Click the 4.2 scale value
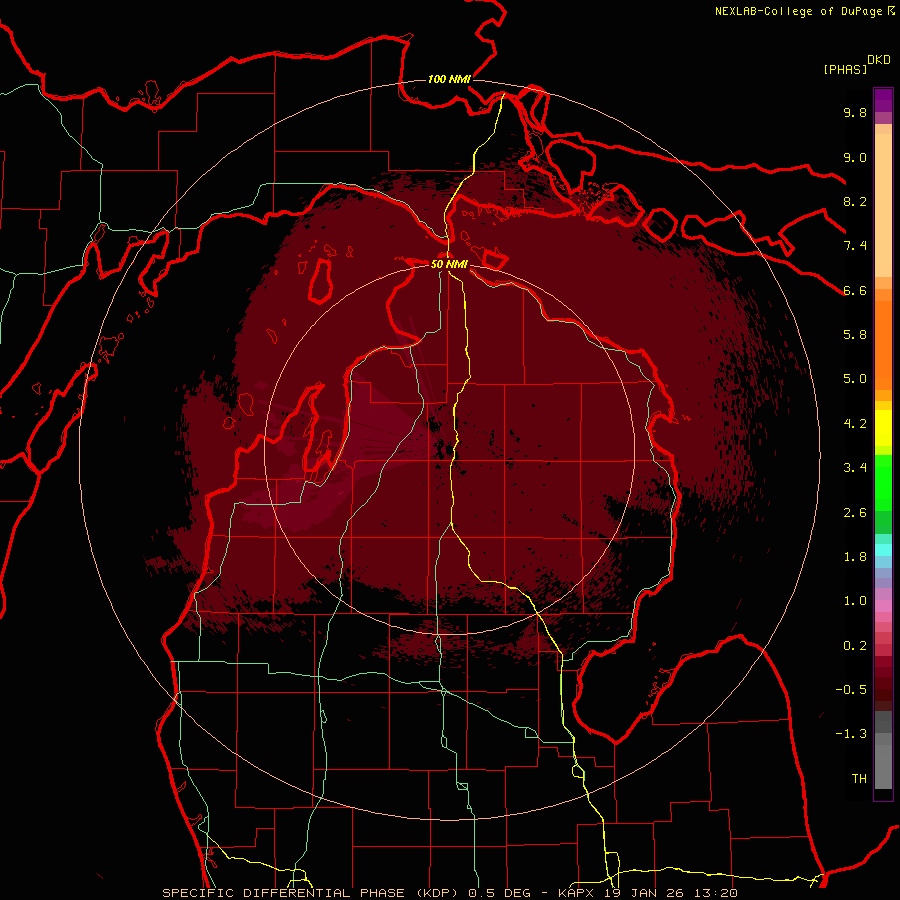 pos(855,424)
